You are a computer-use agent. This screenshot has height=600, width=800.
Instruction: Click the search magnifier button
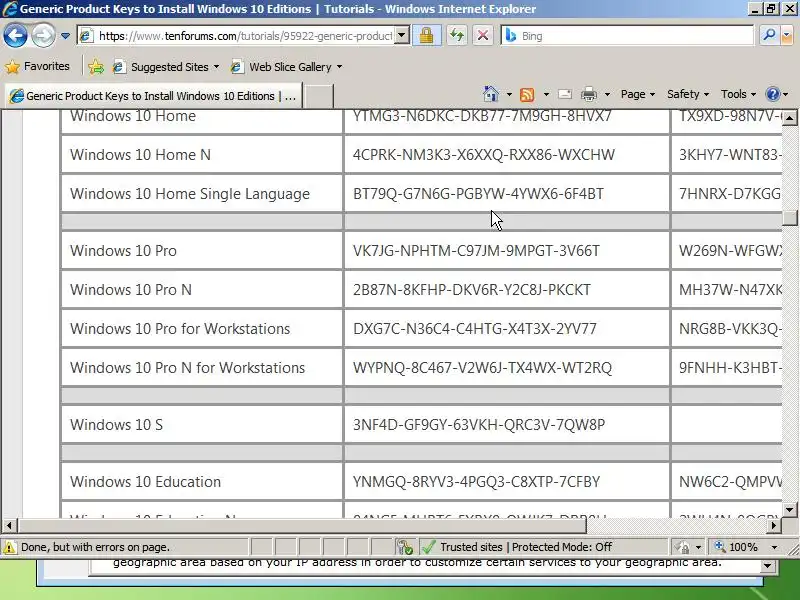coord(768,35)
